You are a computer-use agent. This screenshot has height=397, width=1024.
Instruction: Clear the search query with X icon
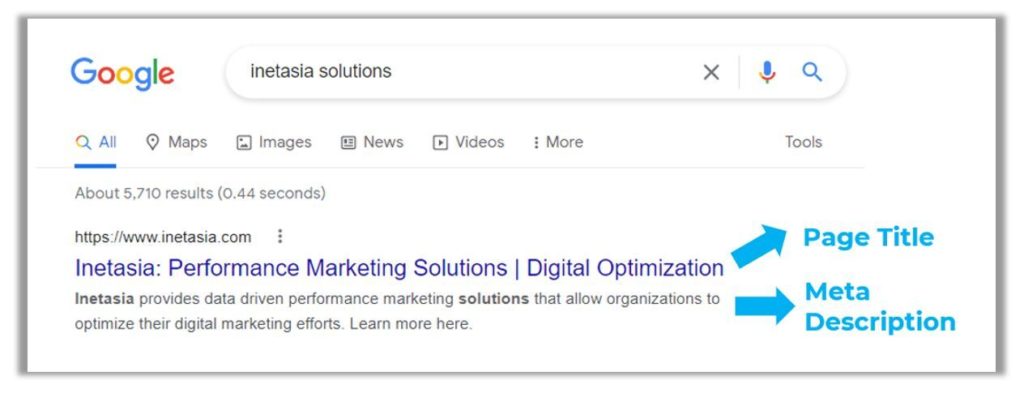pyautogui.click(x=711, y=72)
